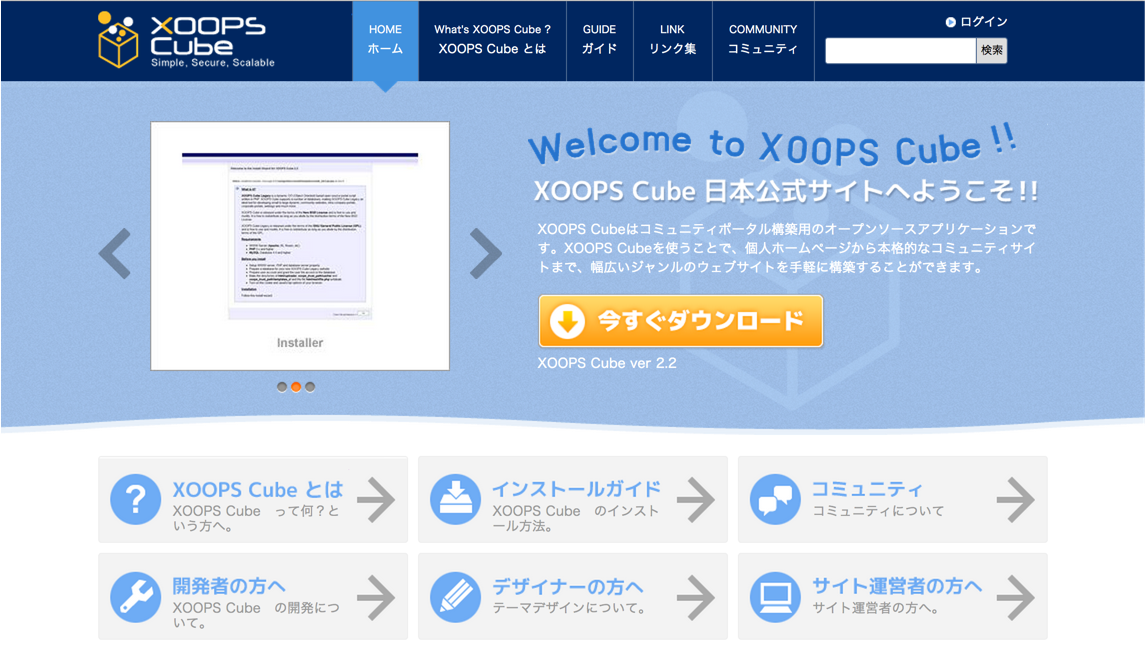Click the arrow on デザイナーの方へ card
1145x661 pixels.
(696, 597)
